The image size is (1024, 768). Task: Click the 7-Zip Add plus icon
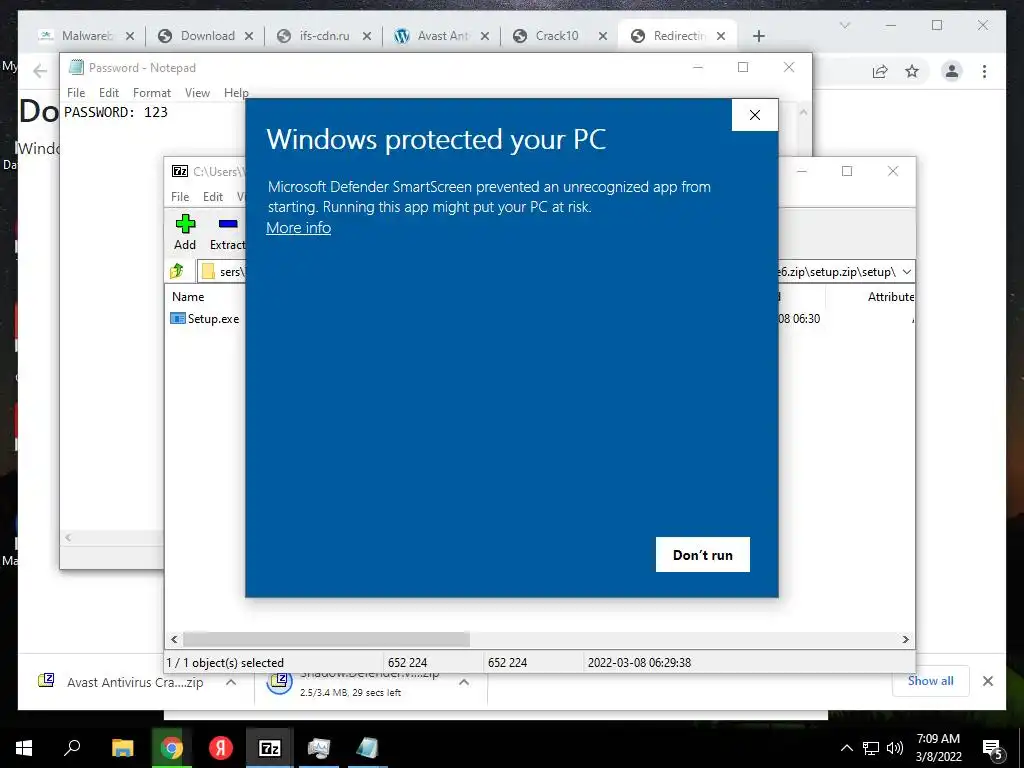point(185,224)
